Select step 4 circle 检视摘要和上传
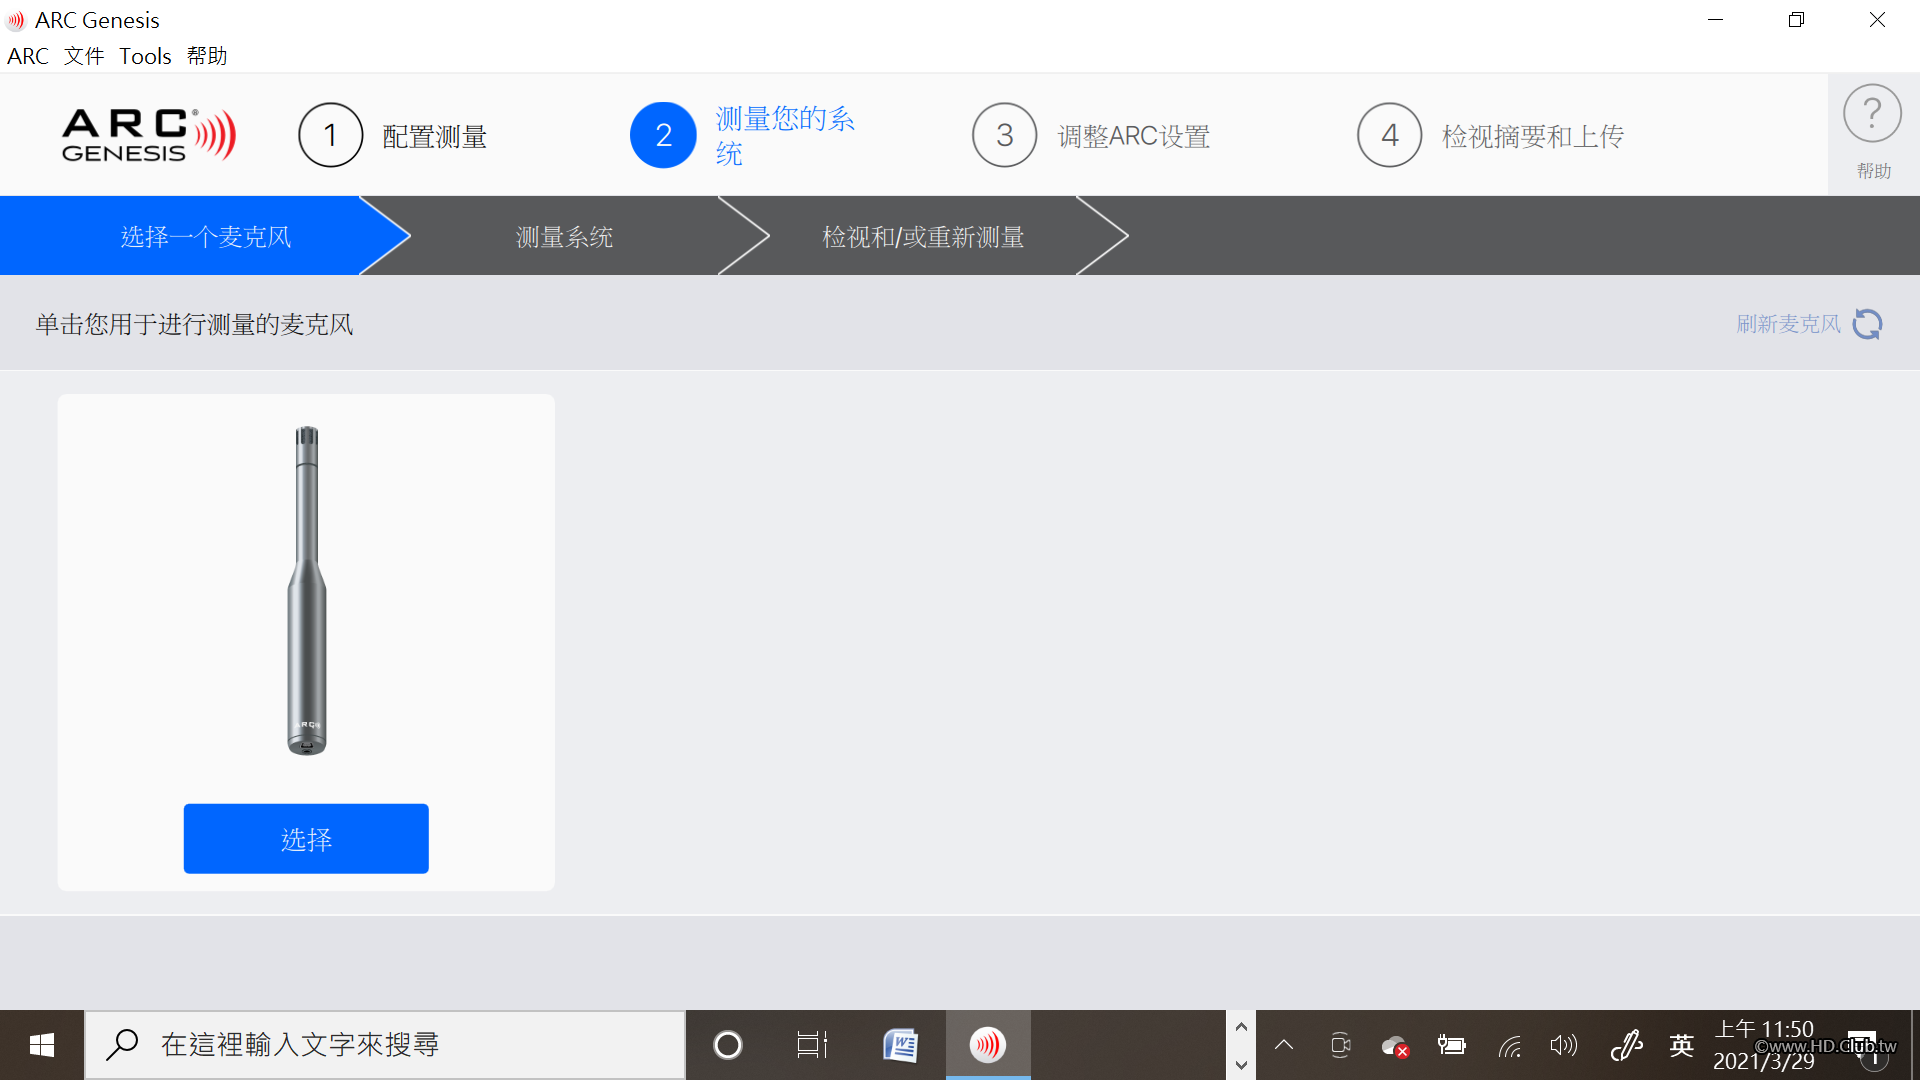1920x1080 pixels. coord(1389,135)
